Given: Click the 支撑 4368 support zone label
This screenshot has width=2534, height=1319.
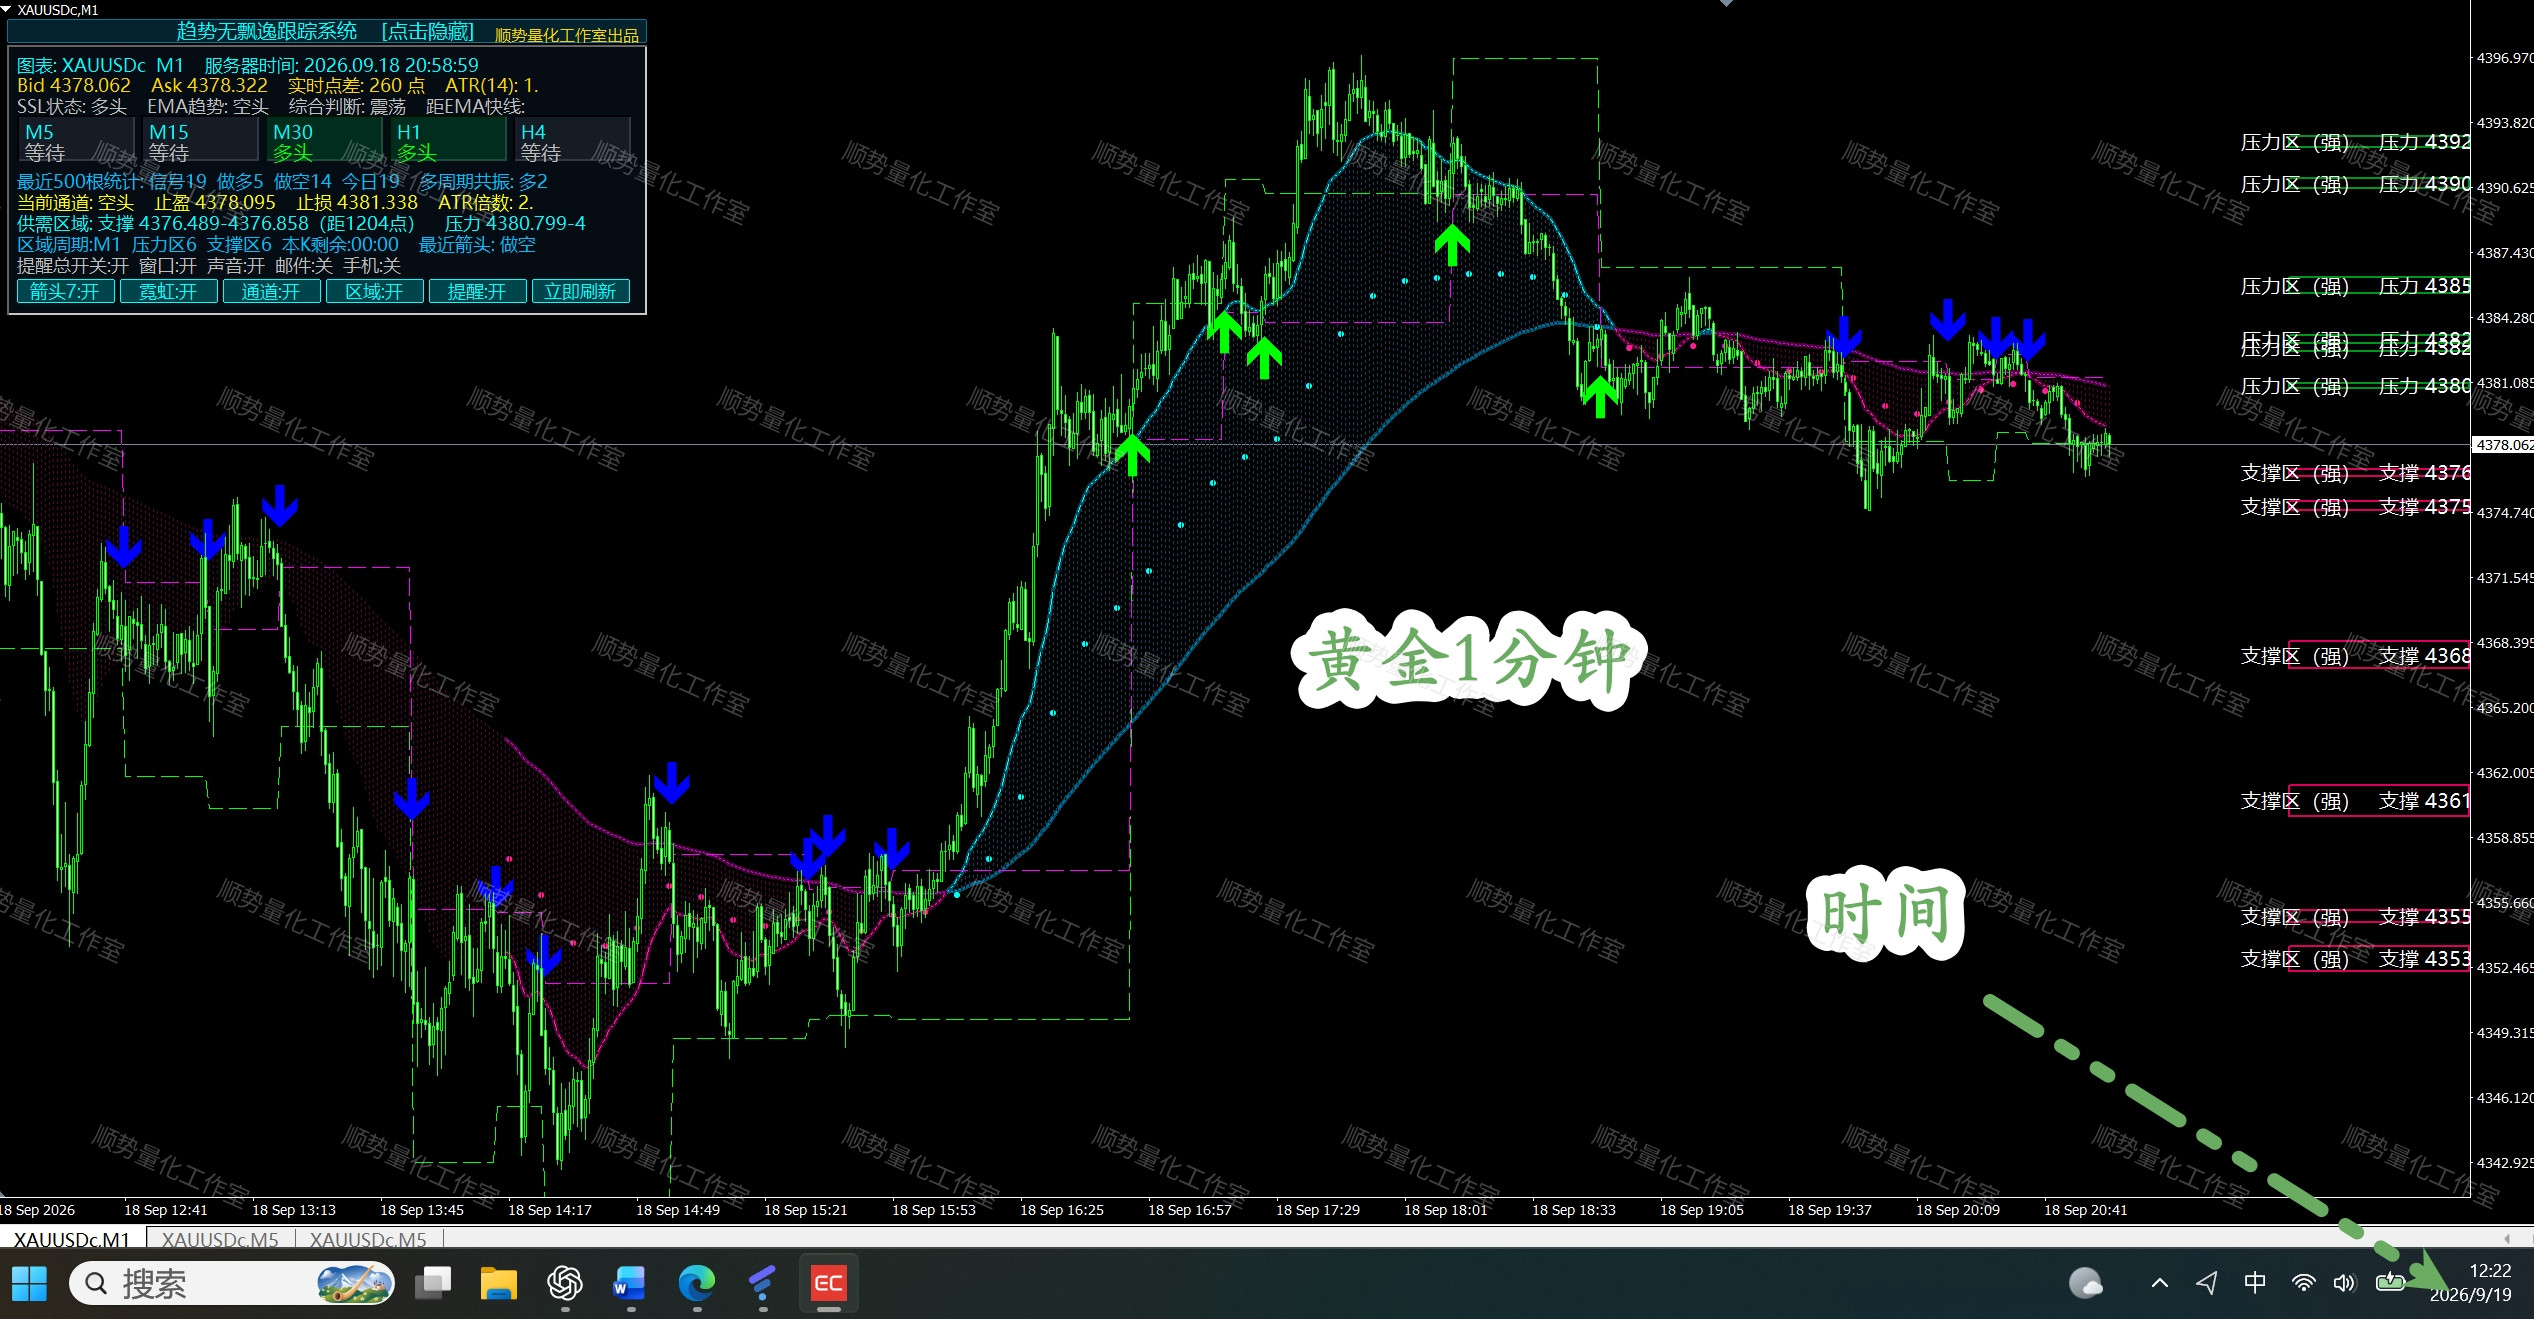Looking at the screenshot, I should coord(2424,656).
